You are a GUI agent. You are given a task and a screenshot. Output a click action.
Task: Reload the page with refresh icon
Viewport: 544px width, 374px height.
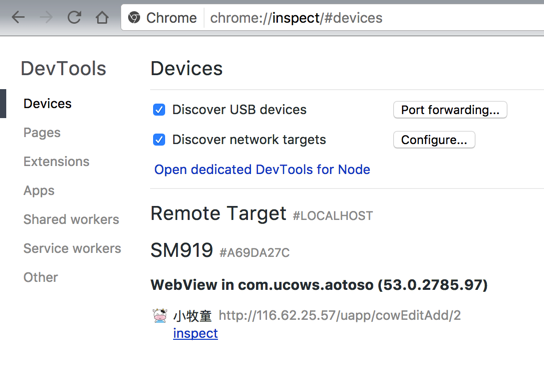(74, 17)
